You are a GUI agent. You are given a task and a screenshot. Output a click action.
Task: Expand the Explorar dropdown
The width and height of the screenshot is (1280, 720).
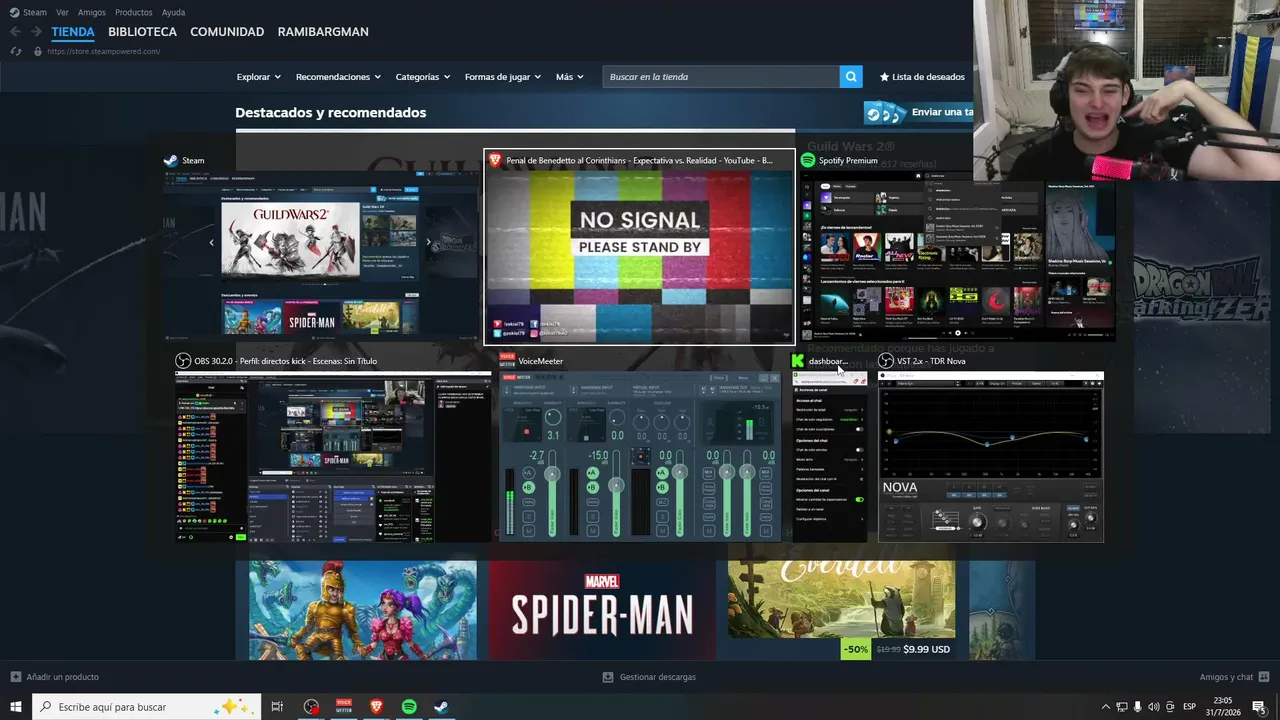[x=259, y=77]
